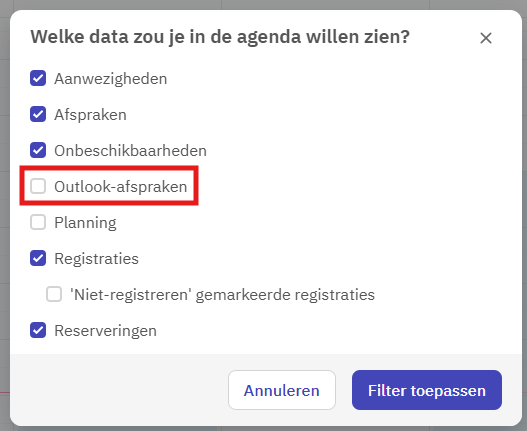Viewport: 527px width, 431px height.
Task: Close the agenda filter dialog with X
Action: click(486, 38)
